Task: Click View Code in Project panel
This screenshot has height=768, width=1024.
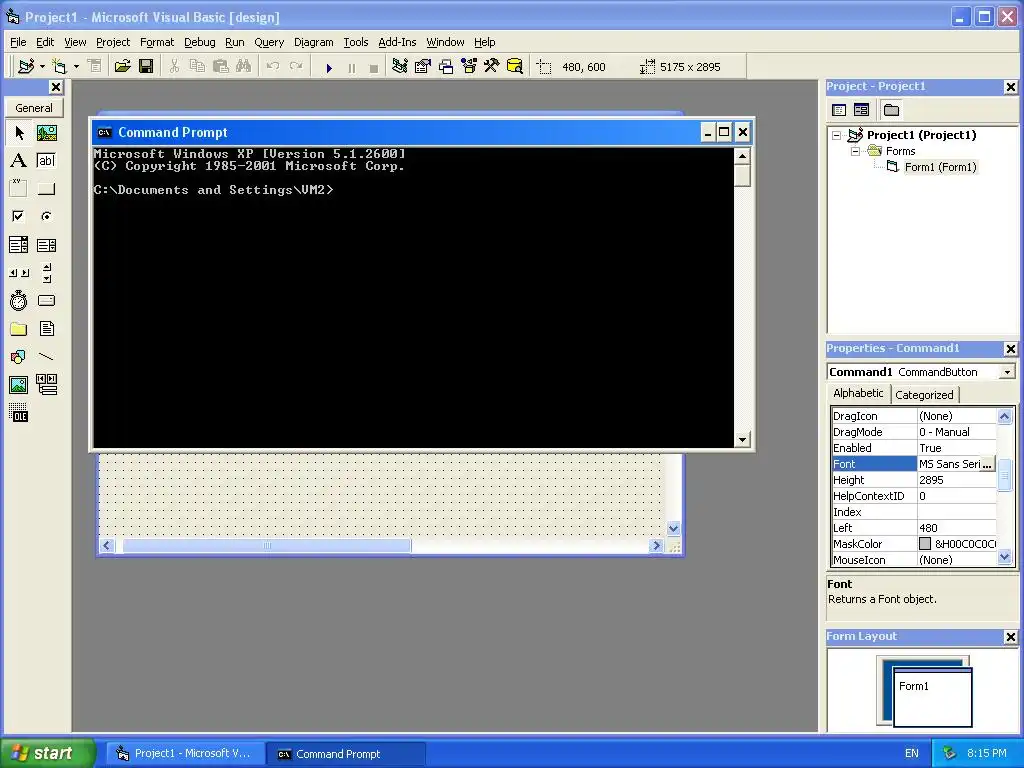Action: (x=839, y=110)
